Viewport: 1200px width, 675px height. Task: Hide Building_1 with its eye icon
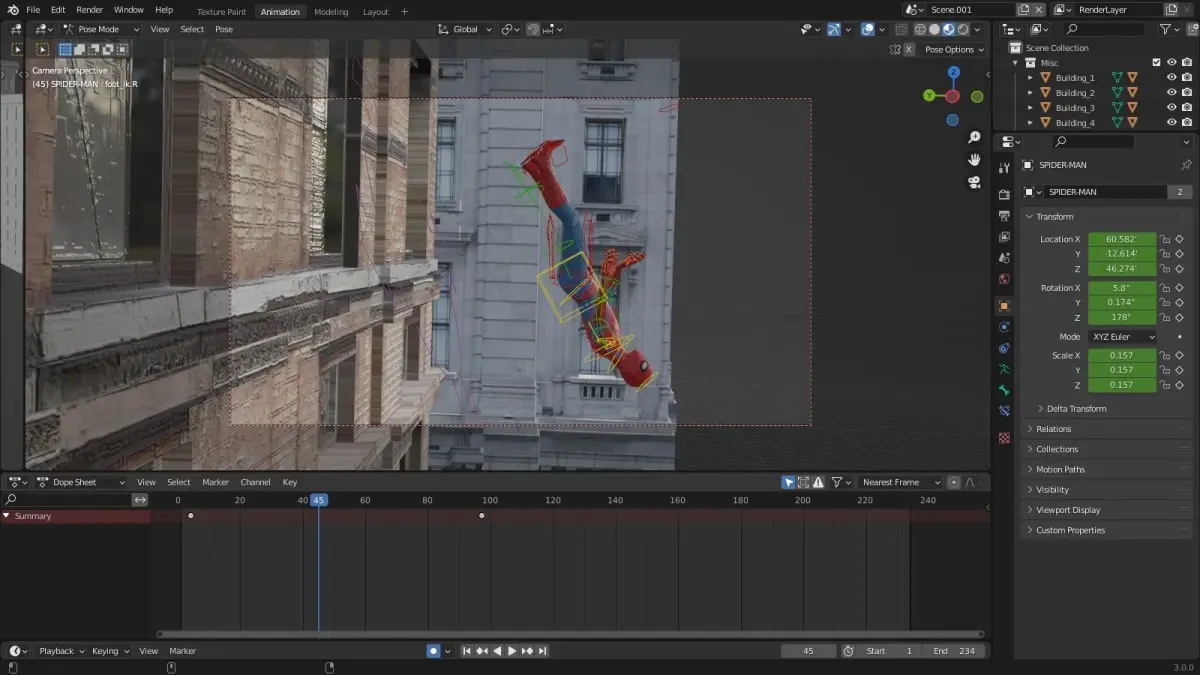1172,77
